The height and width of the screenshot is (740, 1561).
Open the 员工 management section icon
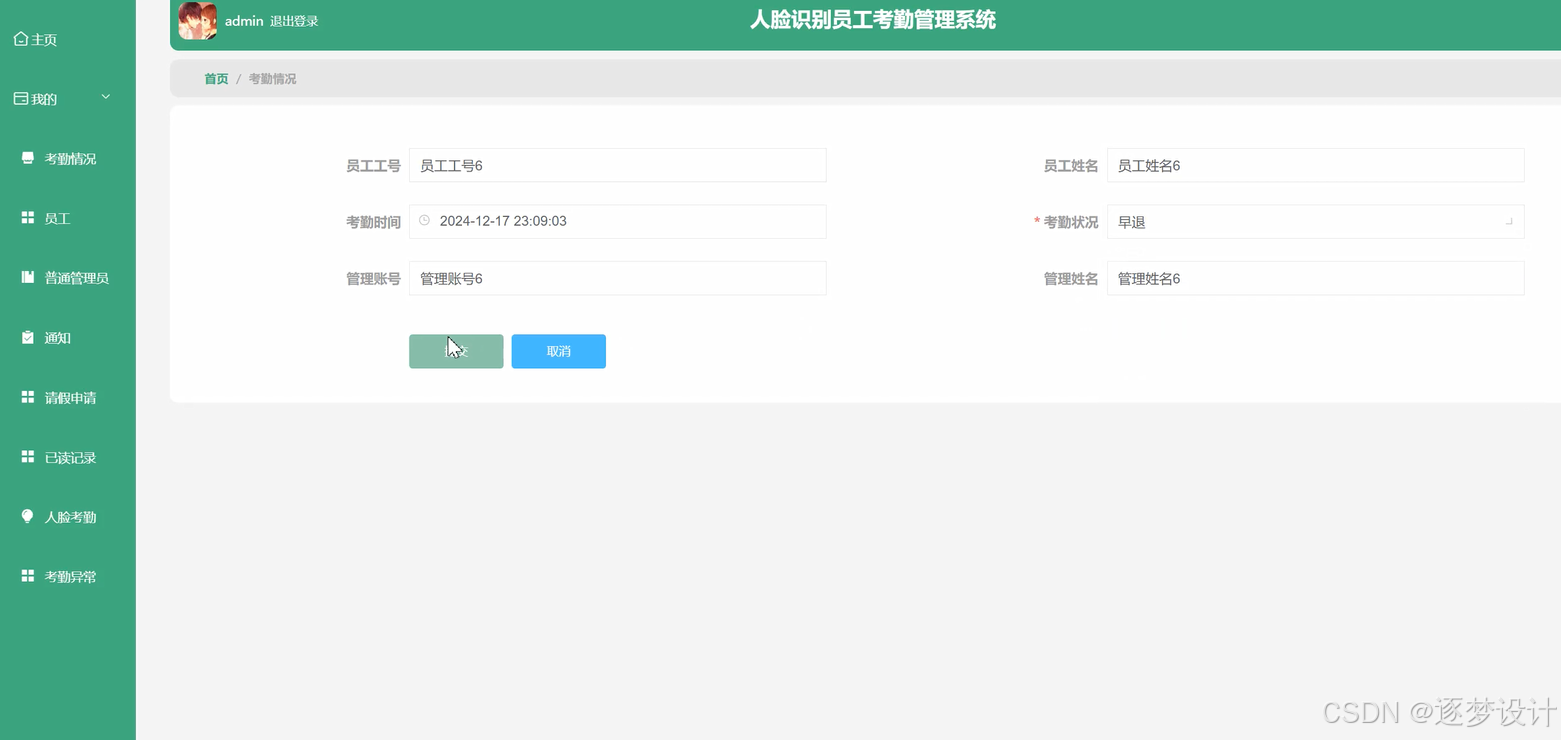27,217
